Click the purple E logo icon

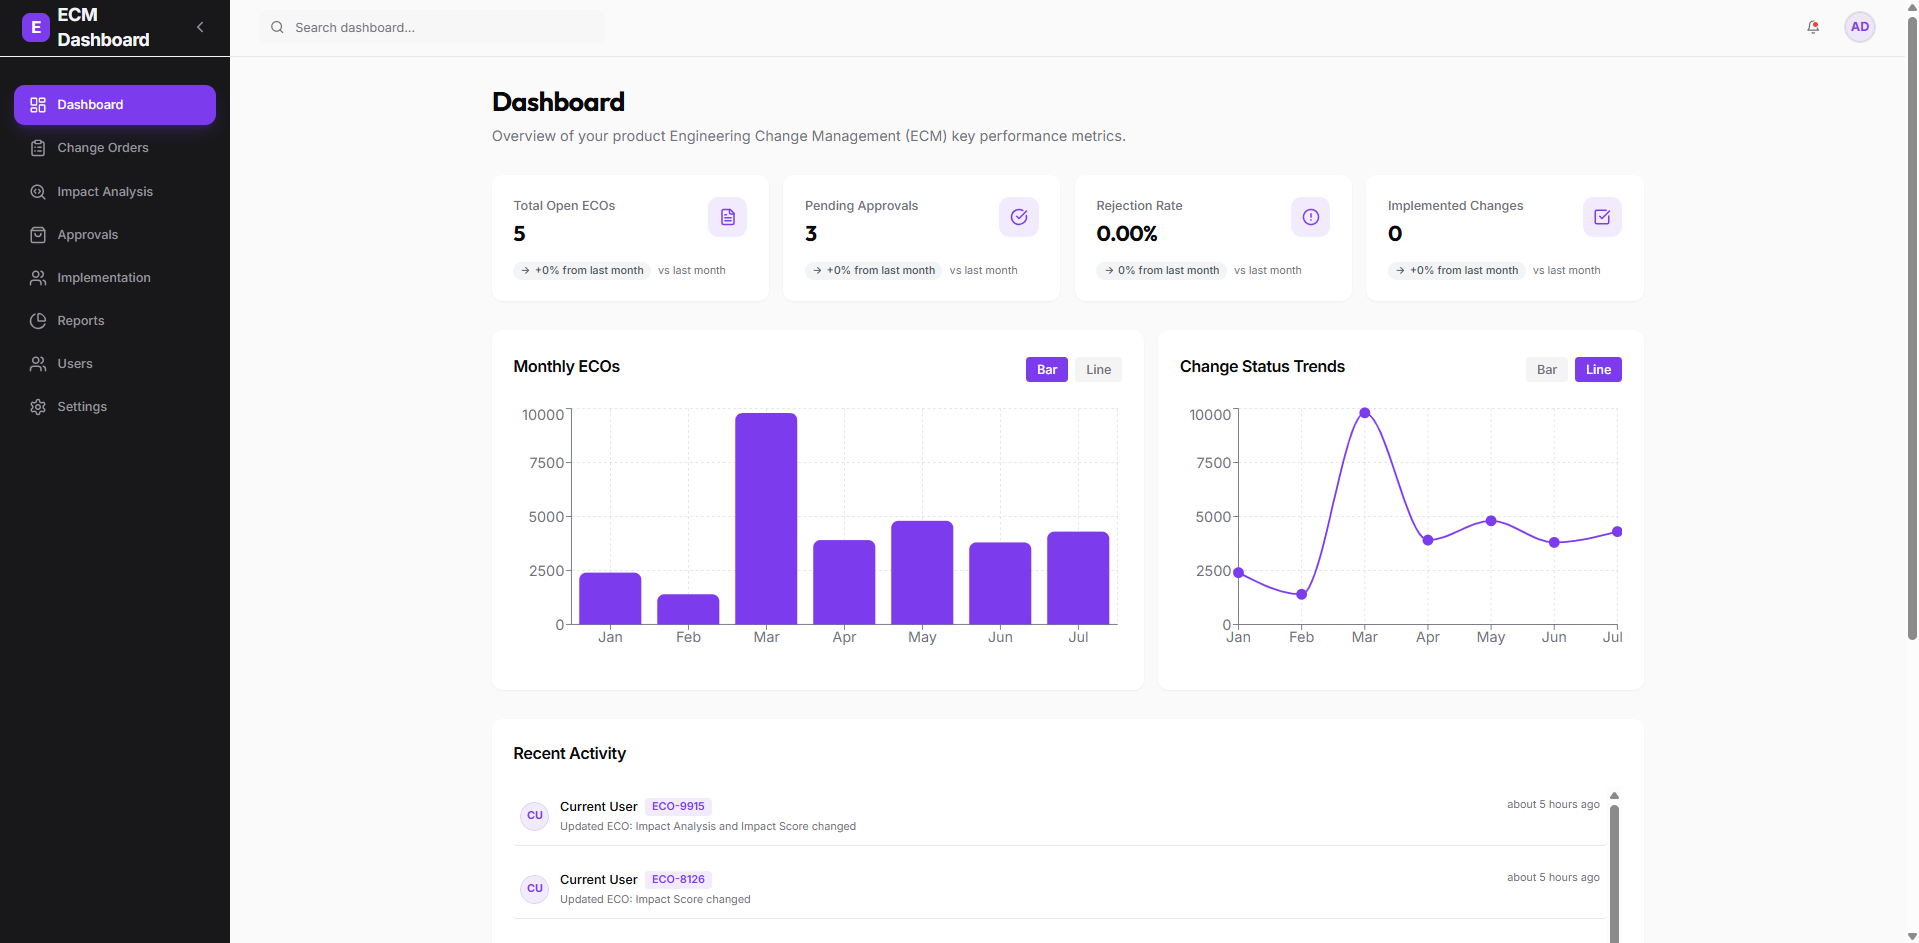click(x=36, y=27)
